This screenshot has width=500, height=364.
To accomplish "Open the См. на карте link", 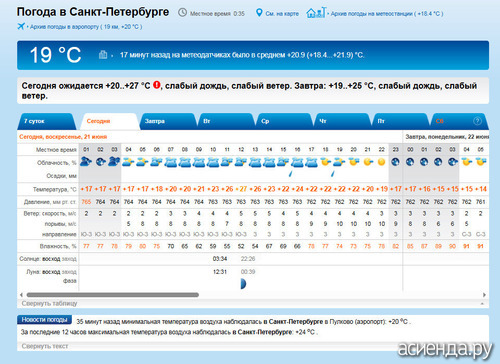I will coord(282,14).
